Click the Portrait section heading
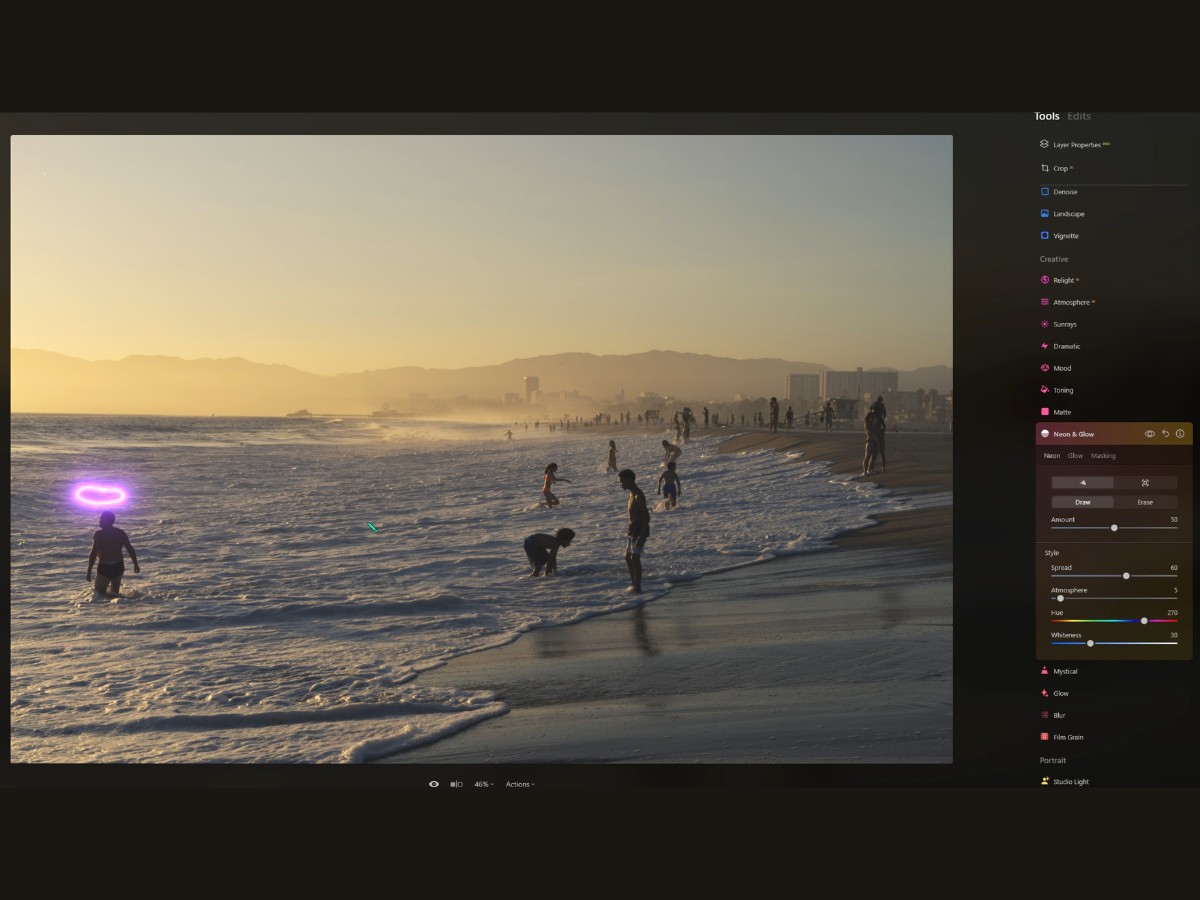This screenshot has width=1200, height=900. pos(1053,760)
